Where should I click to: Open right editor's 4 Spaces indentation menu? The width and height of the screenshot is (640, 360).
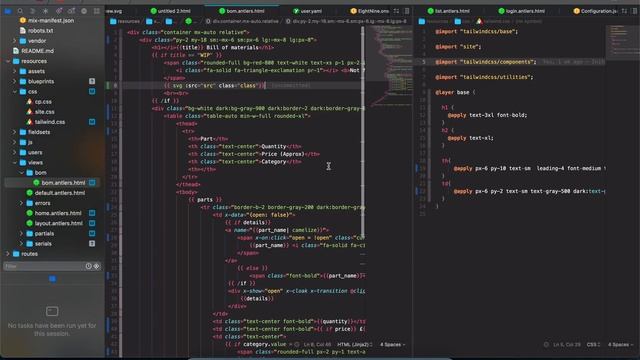tap(620, 345)
